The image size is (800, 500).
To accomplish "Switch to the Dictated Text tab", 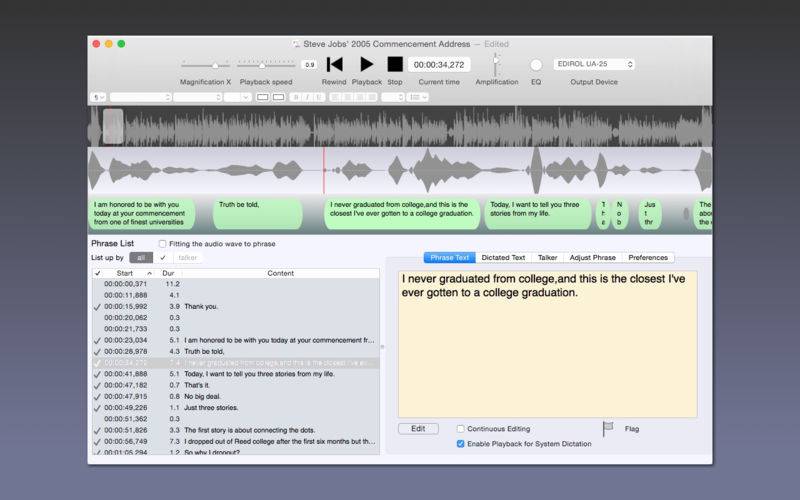I will coord(503,258).
